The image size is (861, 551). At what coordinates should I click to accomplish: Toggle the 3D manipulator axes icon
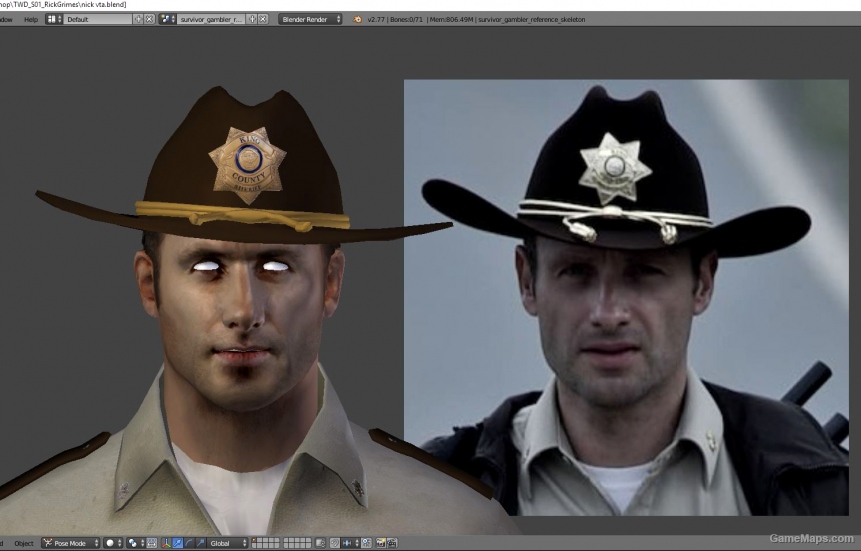pyautogui.click(x=166, y=543)
